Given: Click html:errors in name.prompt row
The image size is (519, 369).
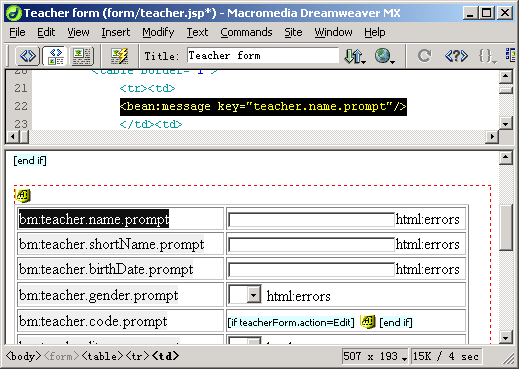Looking at the screenshot, I should (428, 219).
